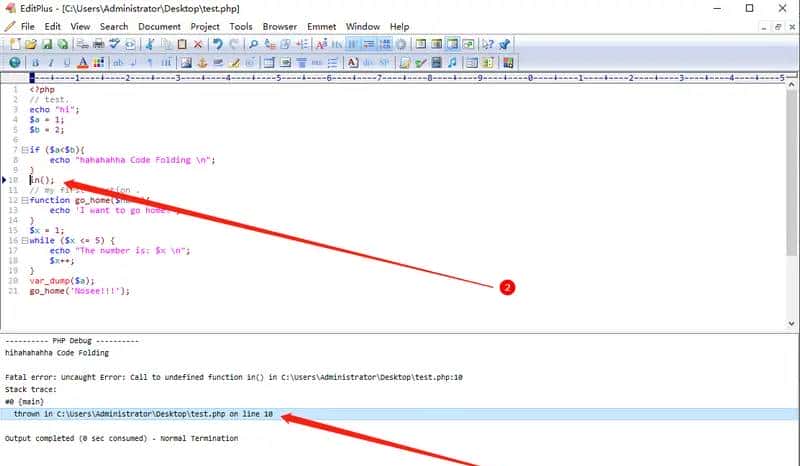Open Find with the magnifier icon

tap(253, 44)
